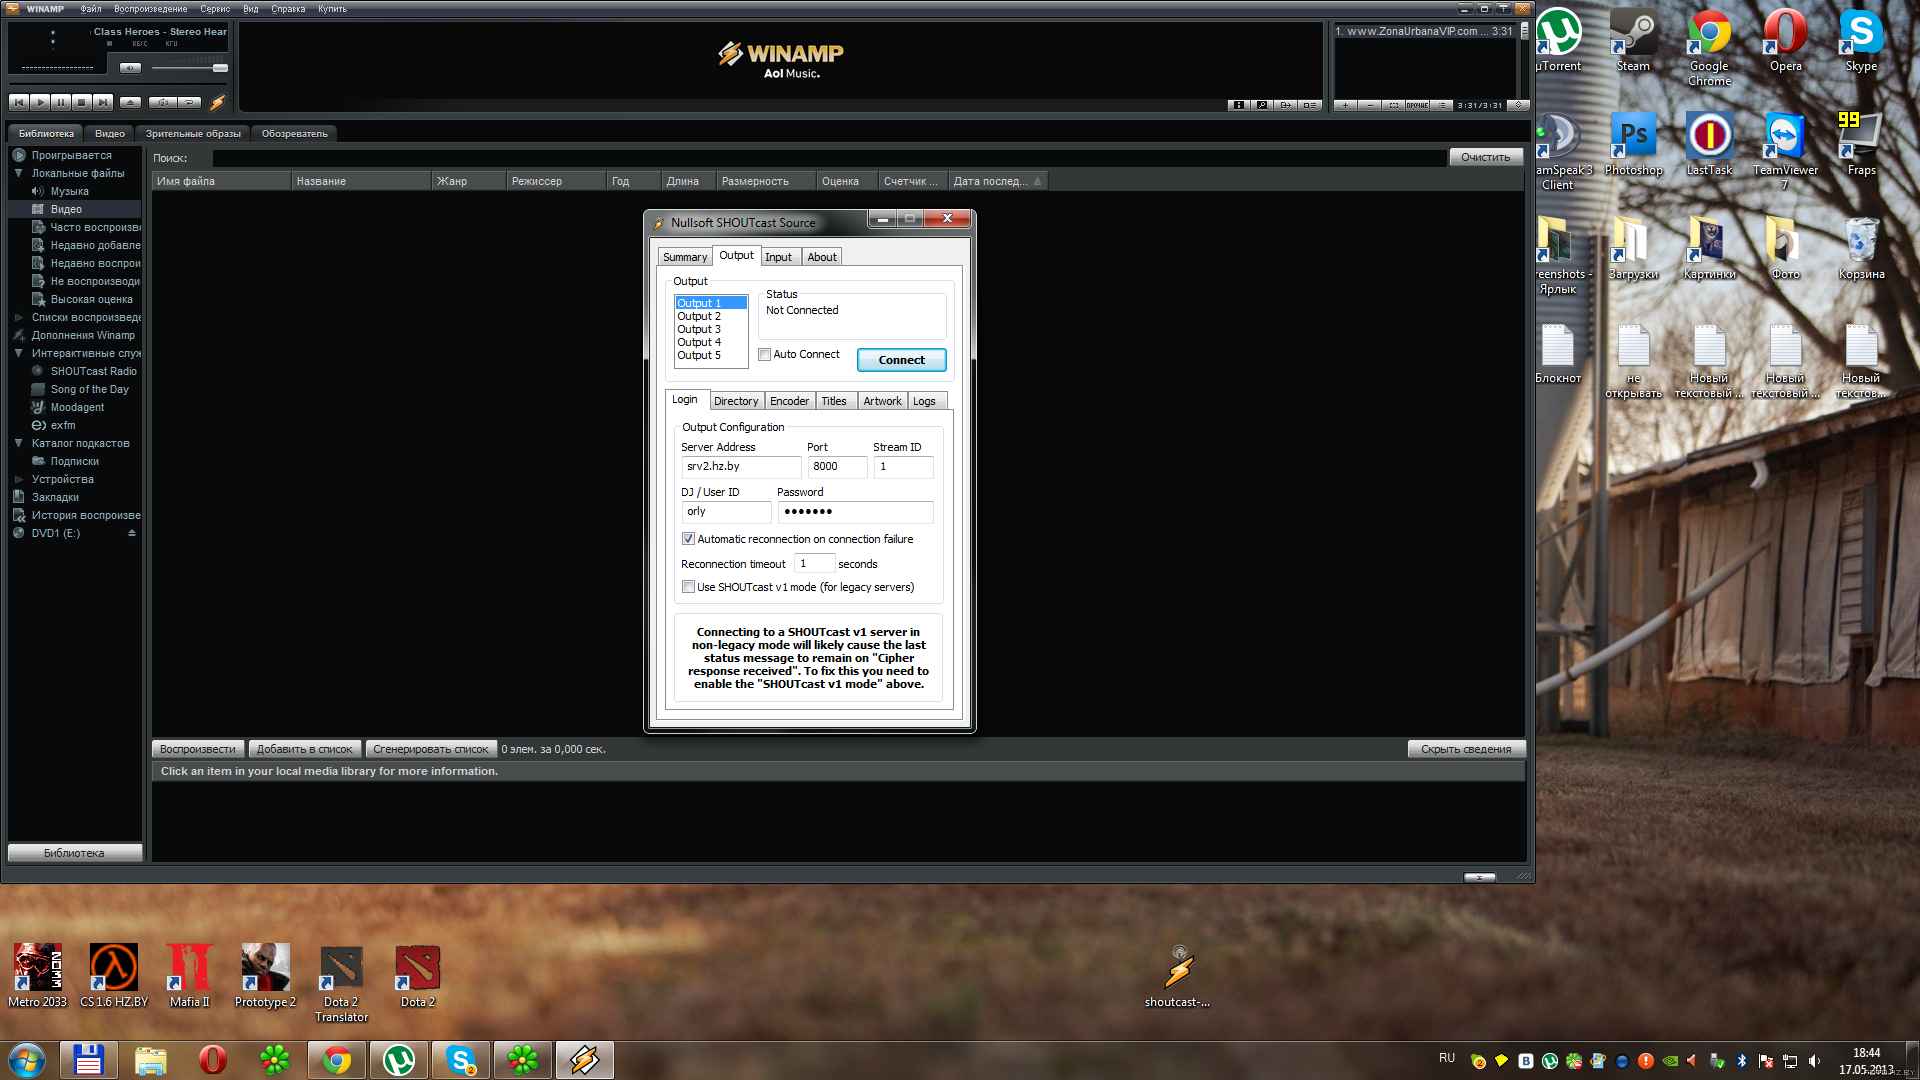Viewport: 1920px width, 1080px height.
Task: Click the magnifier search icon under visualization
Action: [x=1262, y=105]
